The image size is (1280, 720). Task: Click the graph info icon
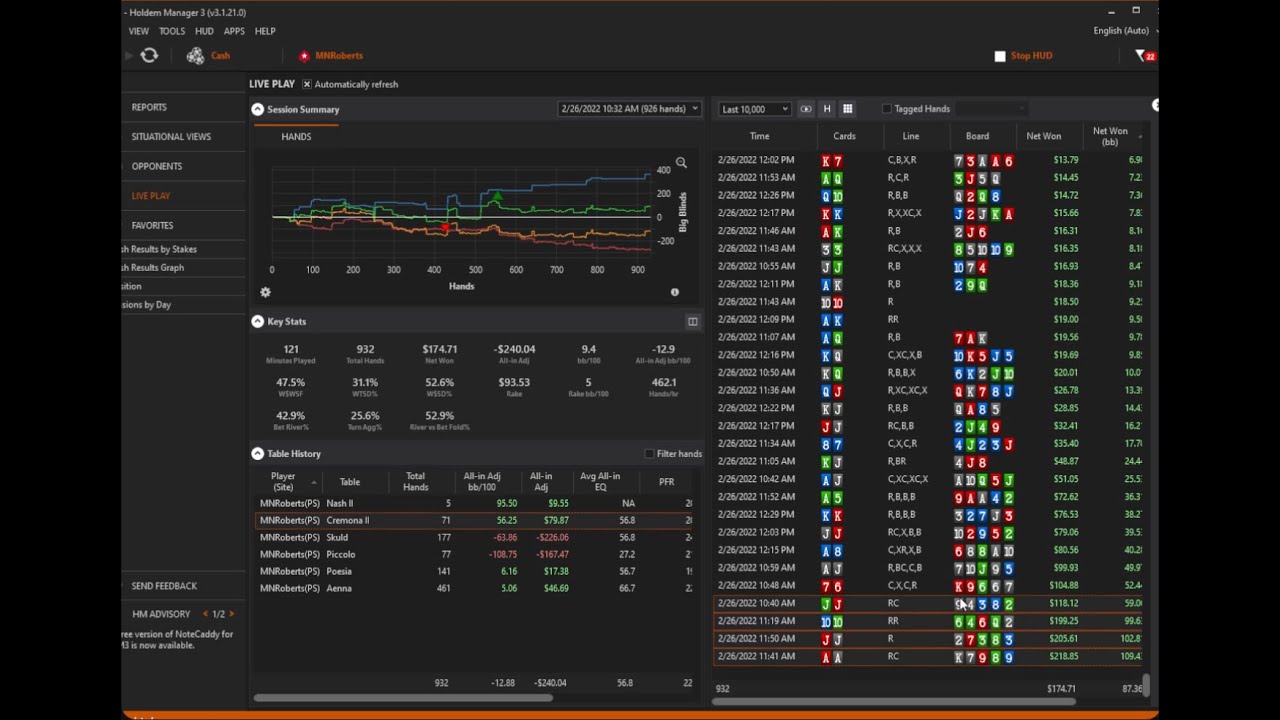675,292
